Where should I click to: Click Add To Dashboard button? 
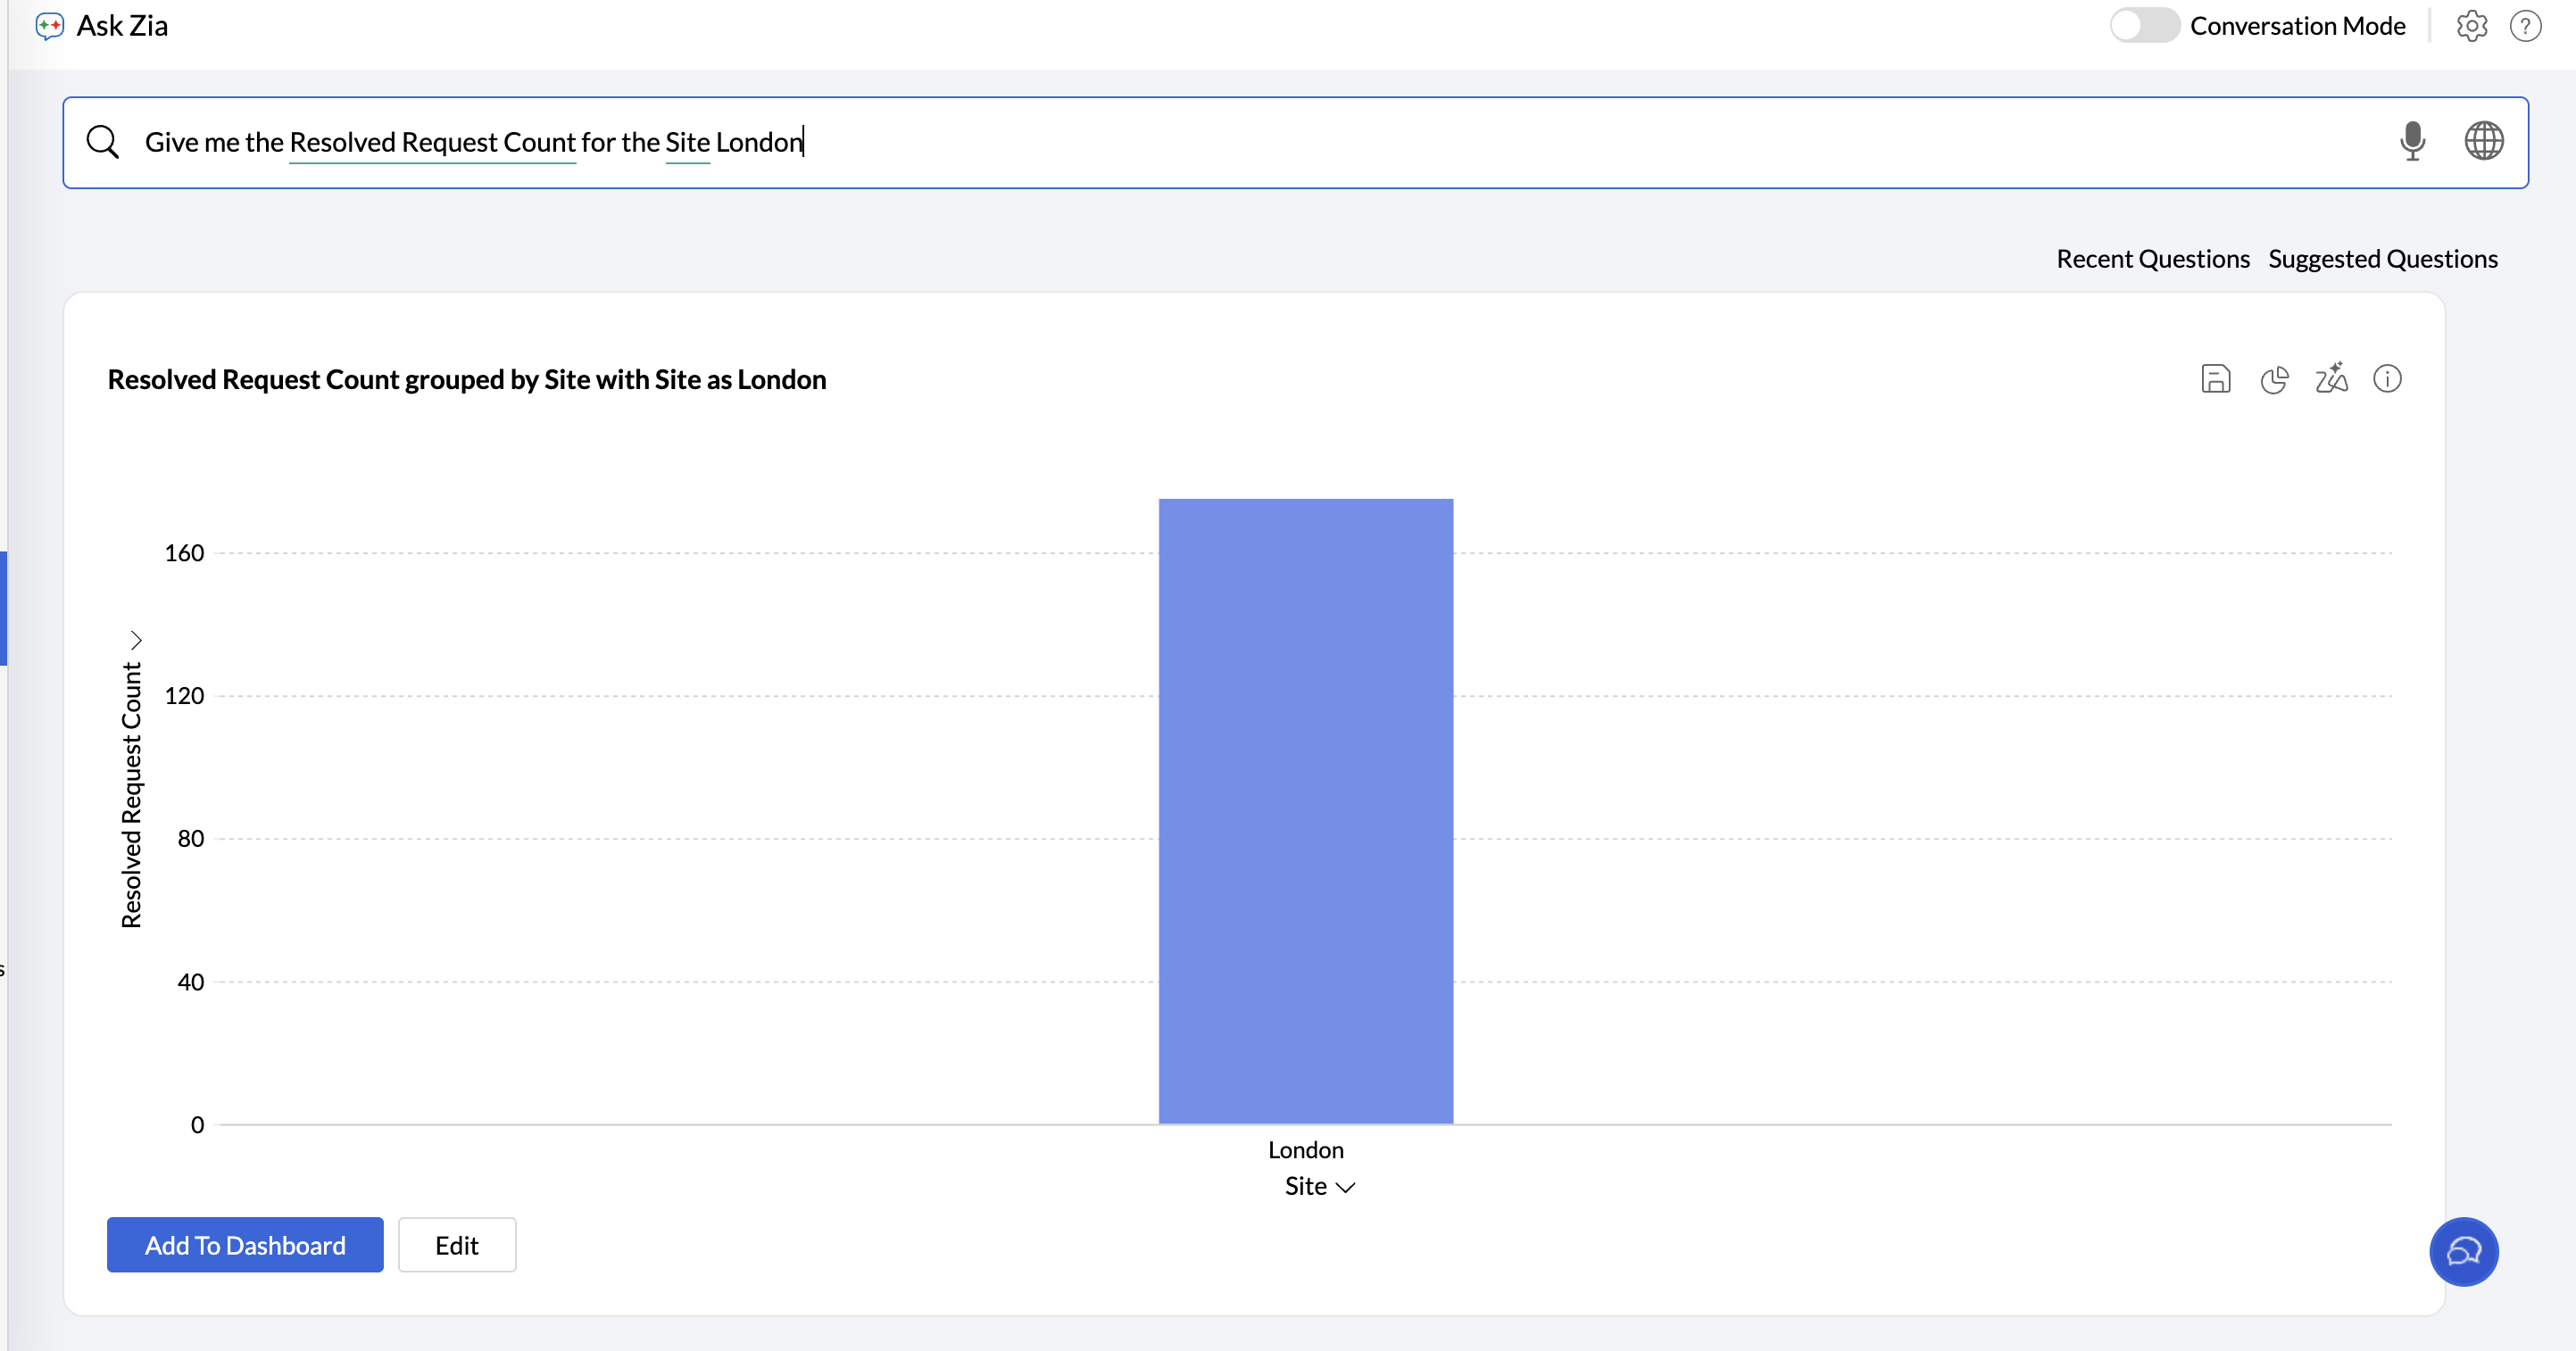(x=245, y=1245)
